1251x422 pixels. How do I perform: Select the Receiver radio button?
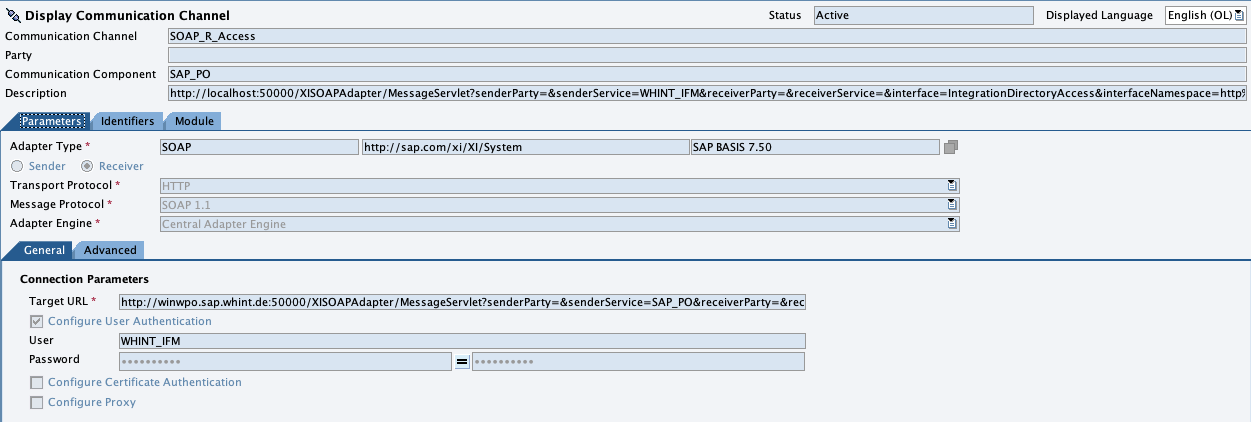[88, 166]
